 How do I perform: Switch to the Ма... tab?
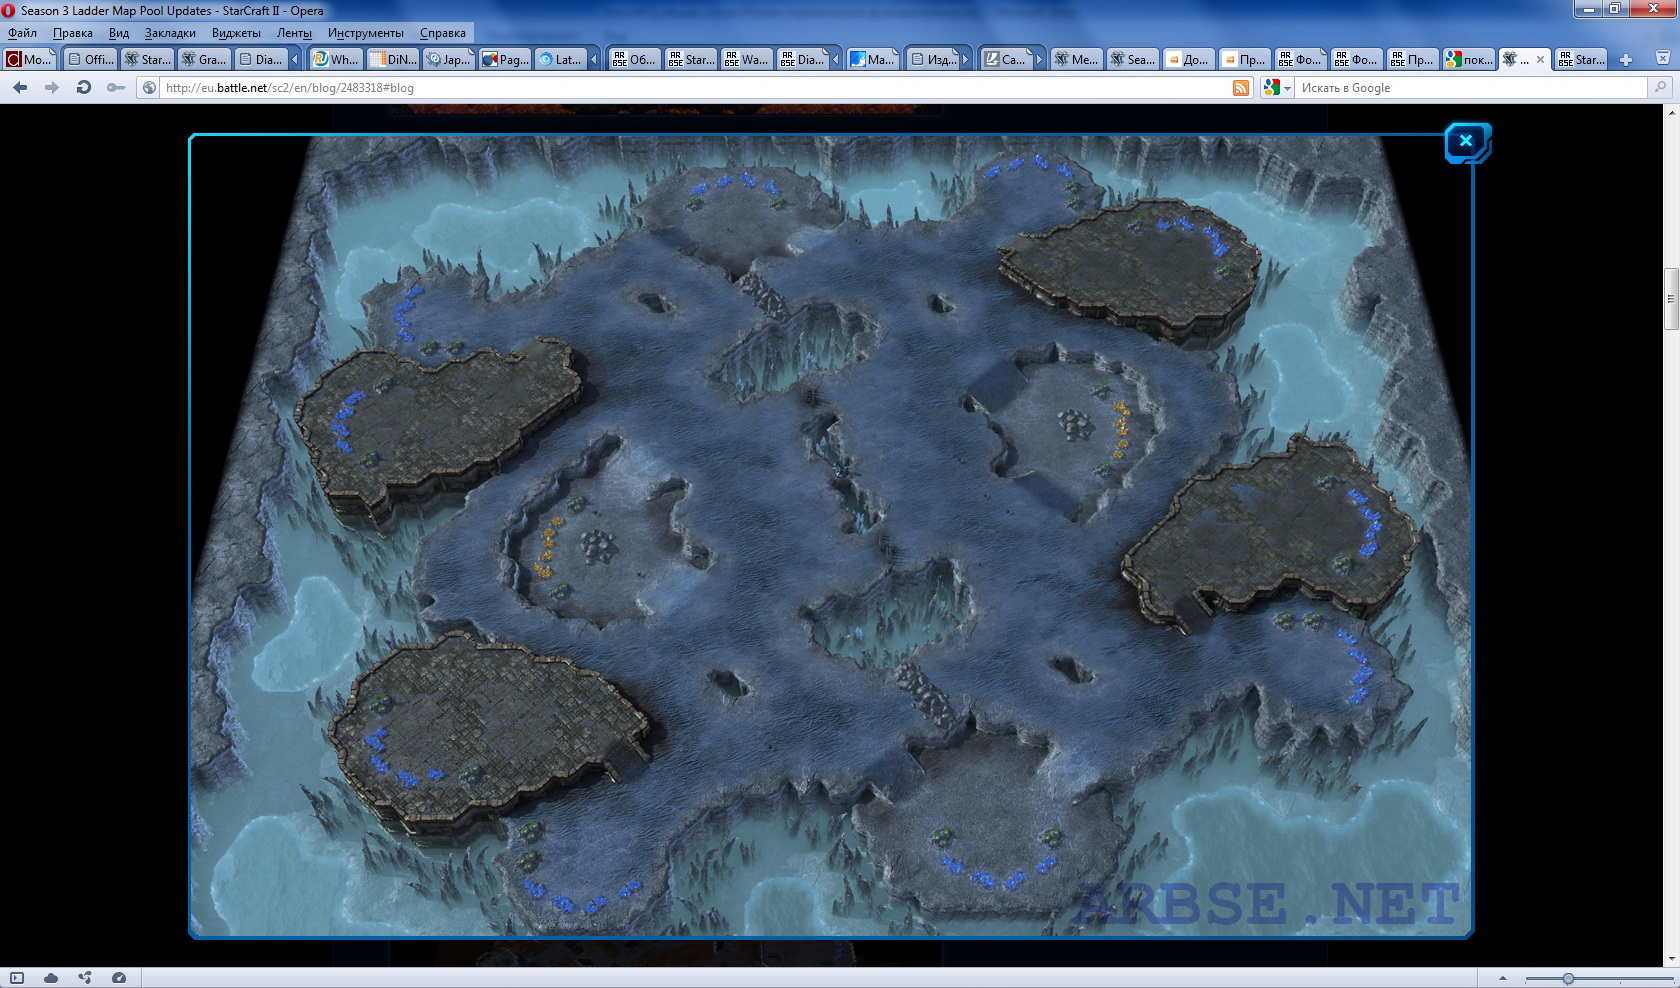(872, 60)
